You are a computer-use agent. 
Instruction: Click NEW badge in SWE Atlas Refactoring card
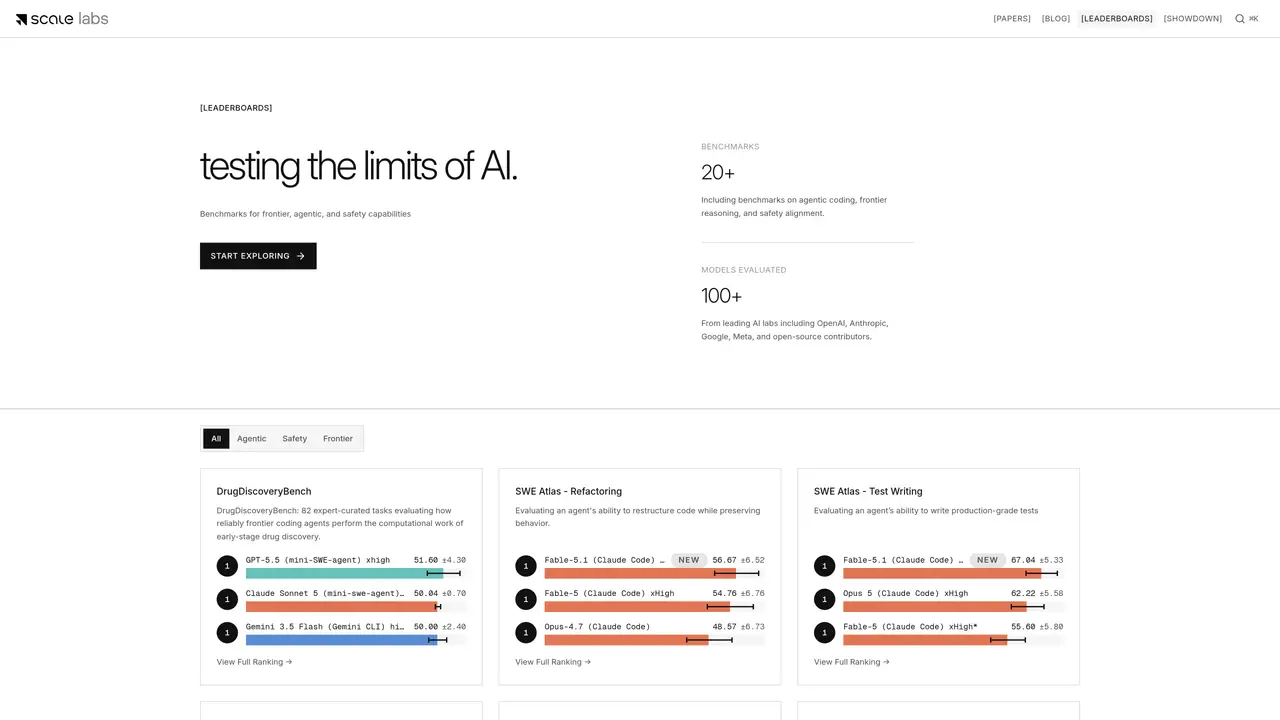pyautogui.click(x=689, y=560)
